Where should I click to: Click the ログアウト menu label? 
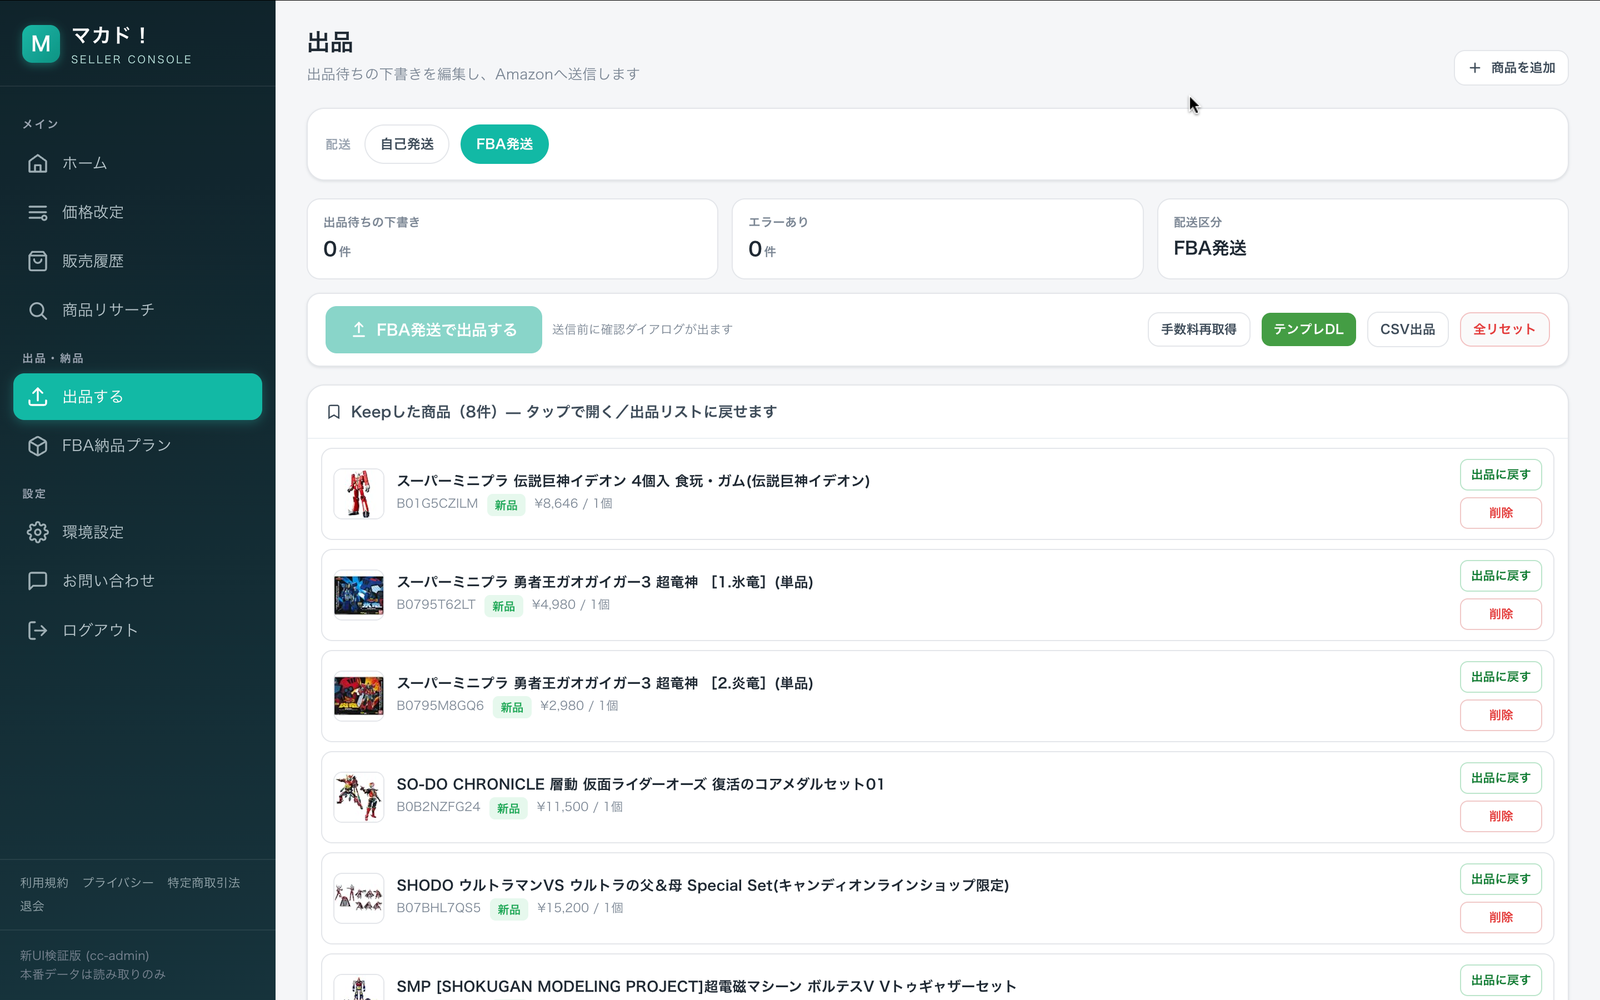[x=100, y=630]
